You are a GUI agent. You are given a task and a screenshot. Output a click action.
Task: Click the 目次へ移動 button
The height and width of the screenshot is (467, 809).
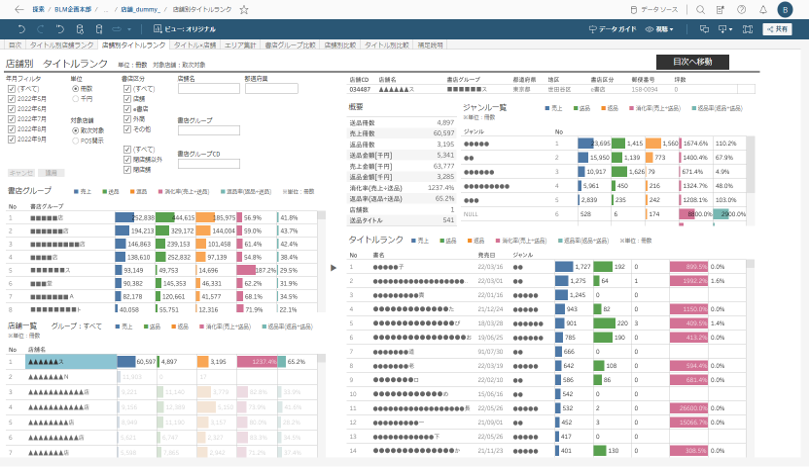pyautogui.click(x=699, y=62)
